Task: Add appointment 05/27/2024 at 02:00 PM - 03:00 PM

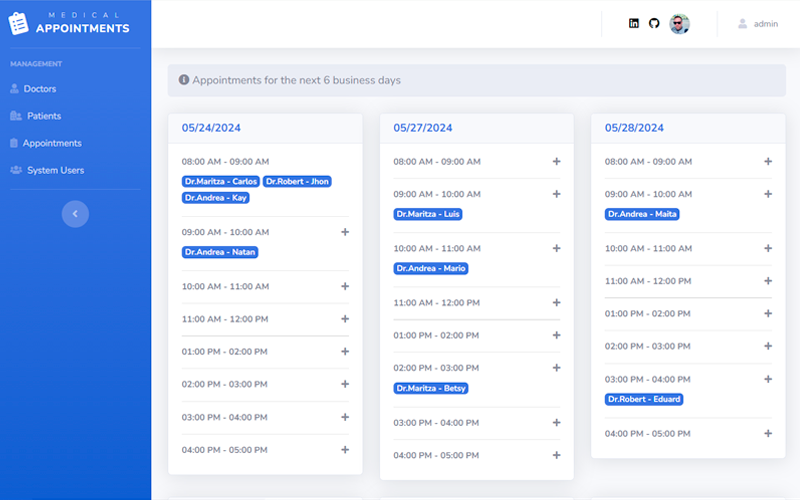Action: (x=557, y=368)
